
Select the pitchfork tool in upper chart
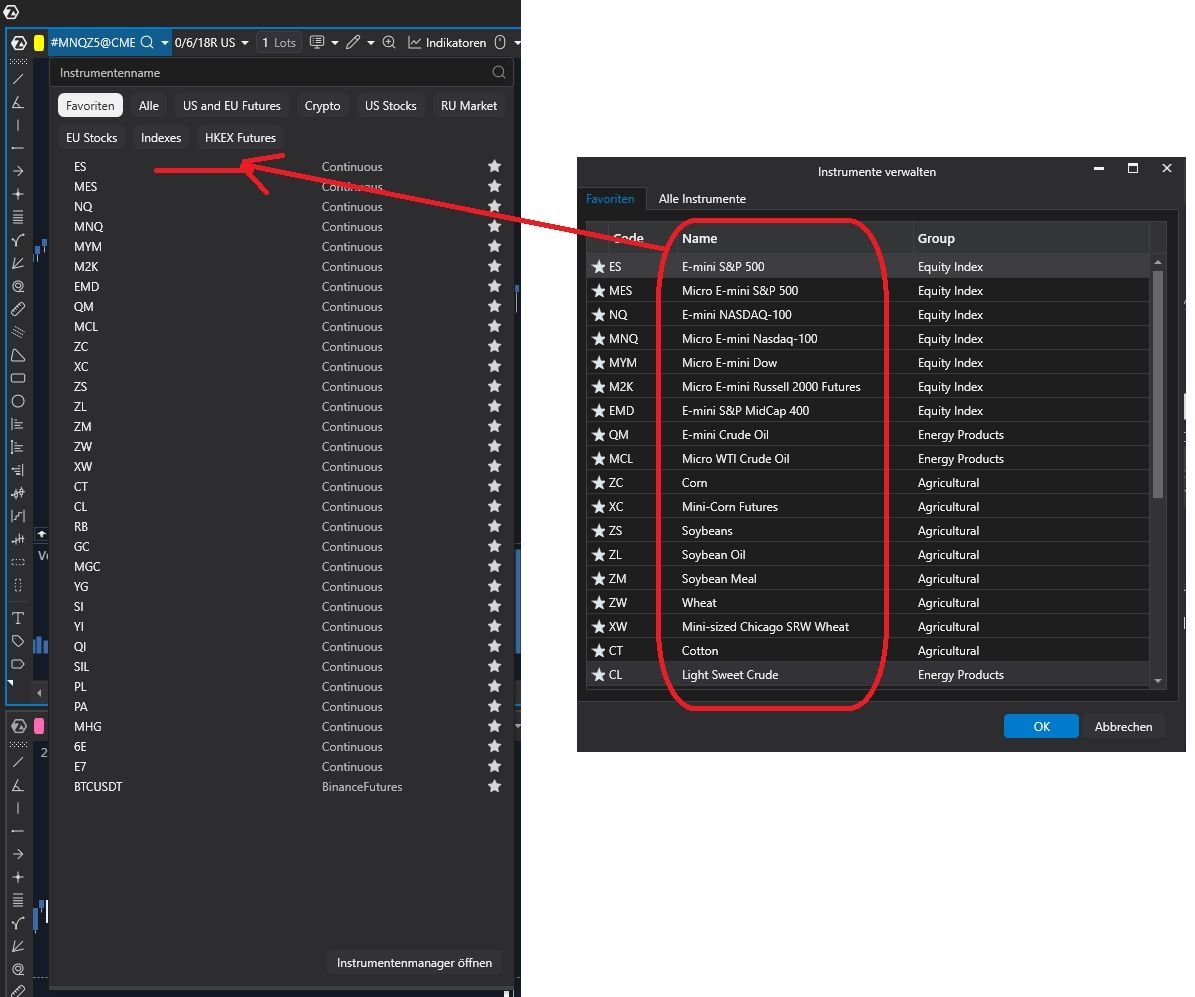pyautogui.click(x=18, y=240)
